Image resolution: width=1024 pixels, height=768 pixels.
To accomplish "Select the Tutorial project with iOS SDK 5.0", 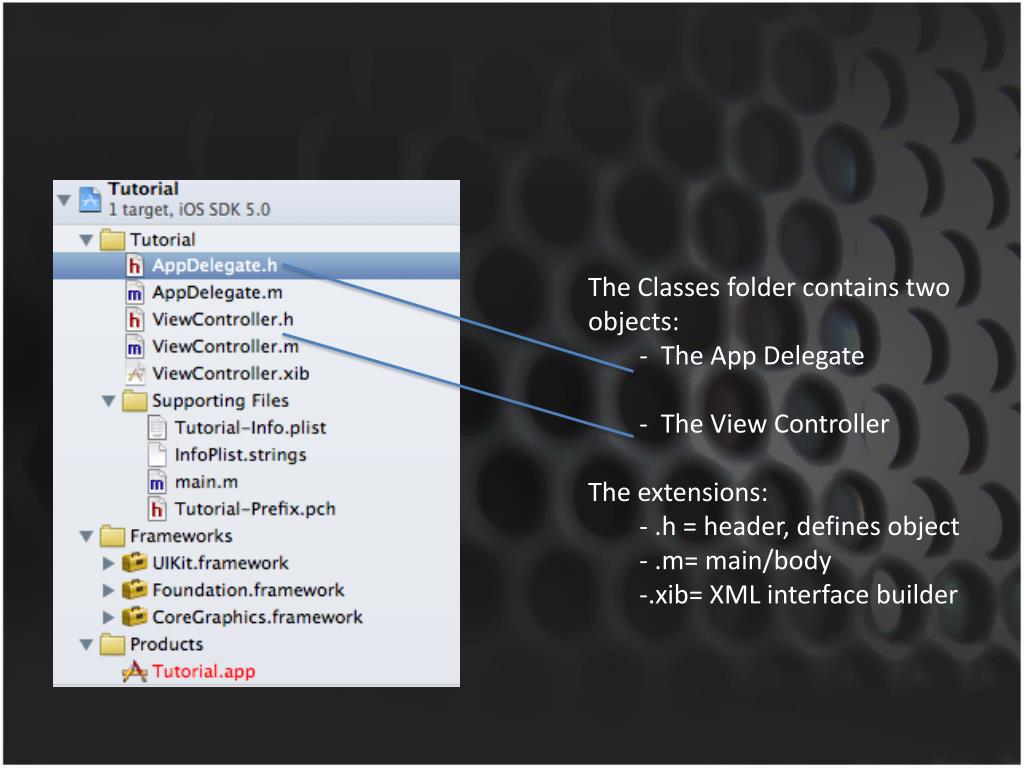I will pyautogui.click(x=256, y=202).
